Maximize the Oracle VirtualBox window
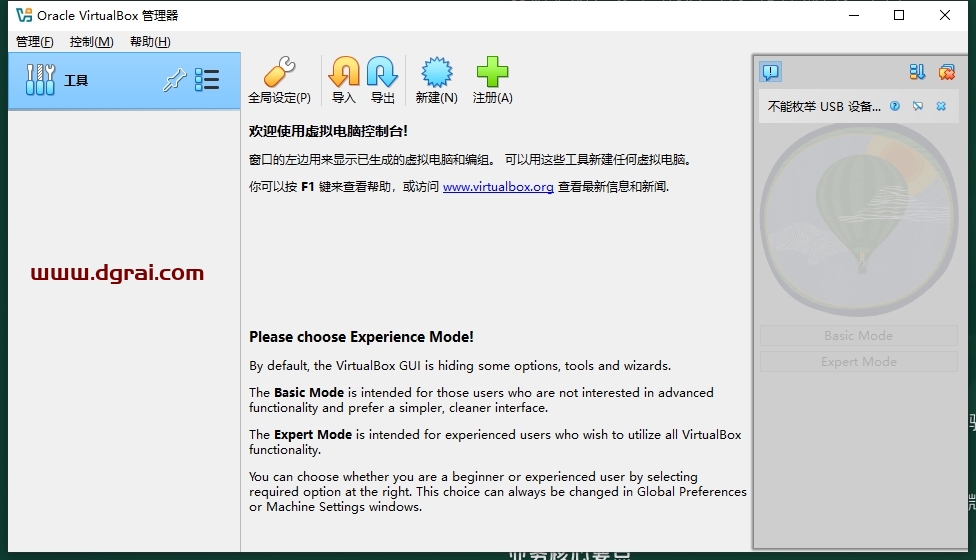Screen dimensions: 976x560 [899, 15]
